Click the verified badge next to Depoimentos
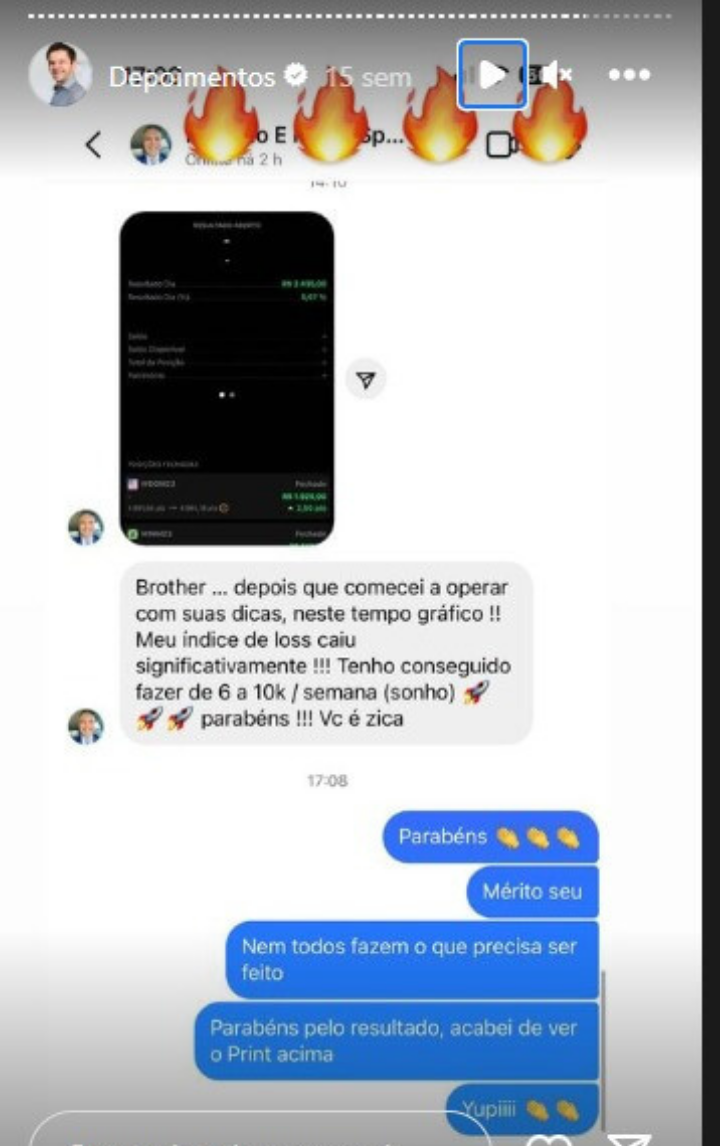Image resolution: width=720 pixels, height=1147 pixels. pos(296,75)
